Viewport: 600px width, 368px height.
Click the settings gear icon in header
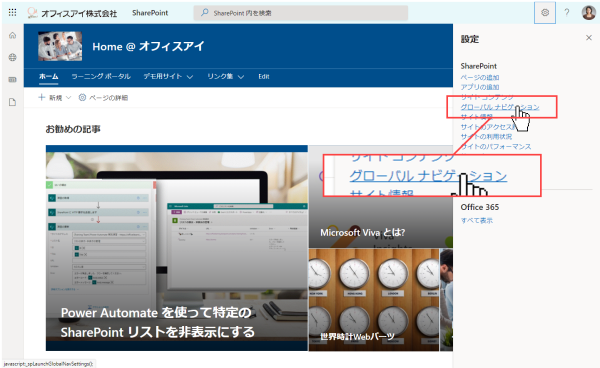click(x=545, y=13)
